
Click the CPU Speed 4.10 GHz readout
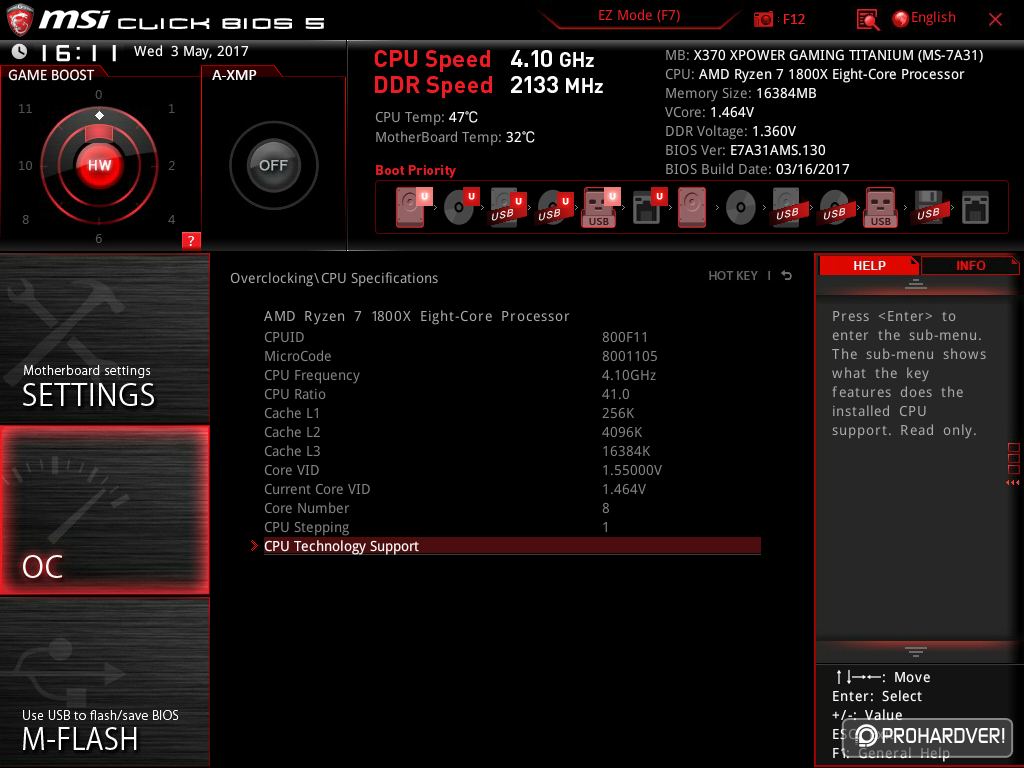[x=484, y=59]
